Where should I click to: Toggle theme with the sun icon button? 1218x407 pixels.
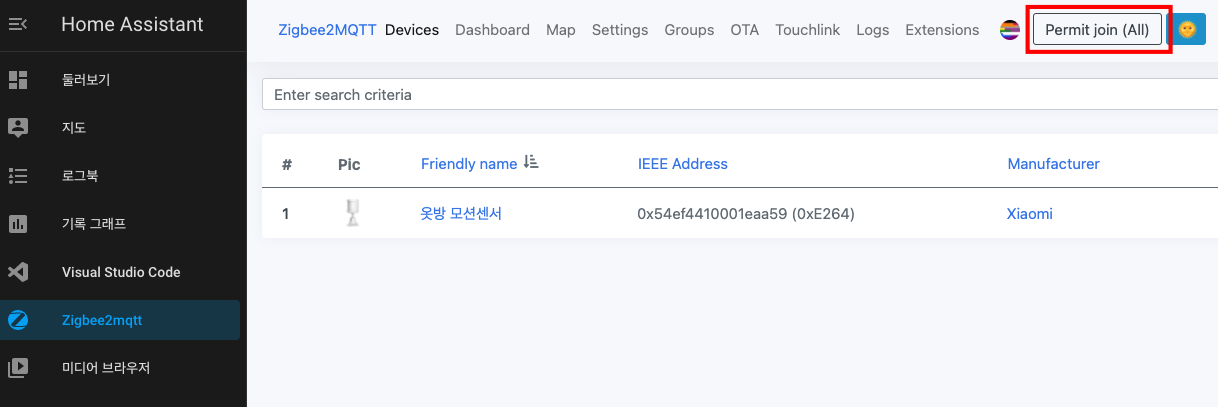[1187, 30]
